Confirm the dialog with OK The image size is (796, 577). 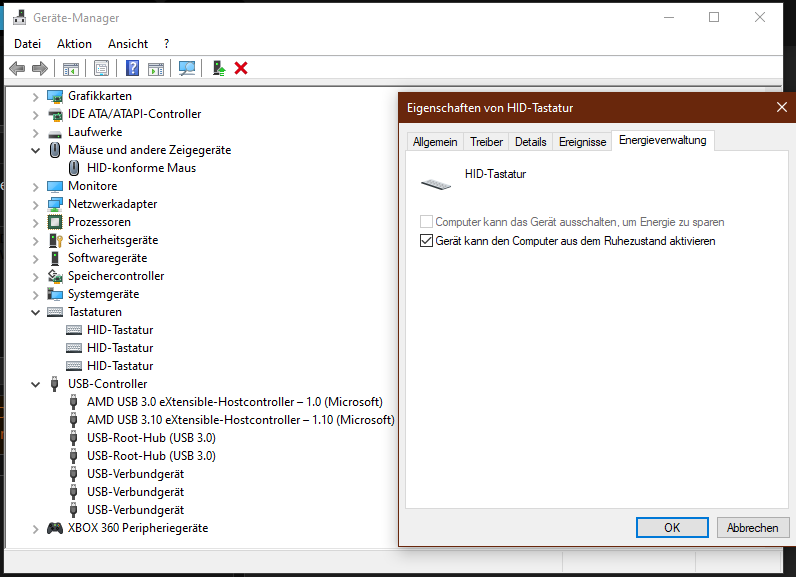(672, 528)
